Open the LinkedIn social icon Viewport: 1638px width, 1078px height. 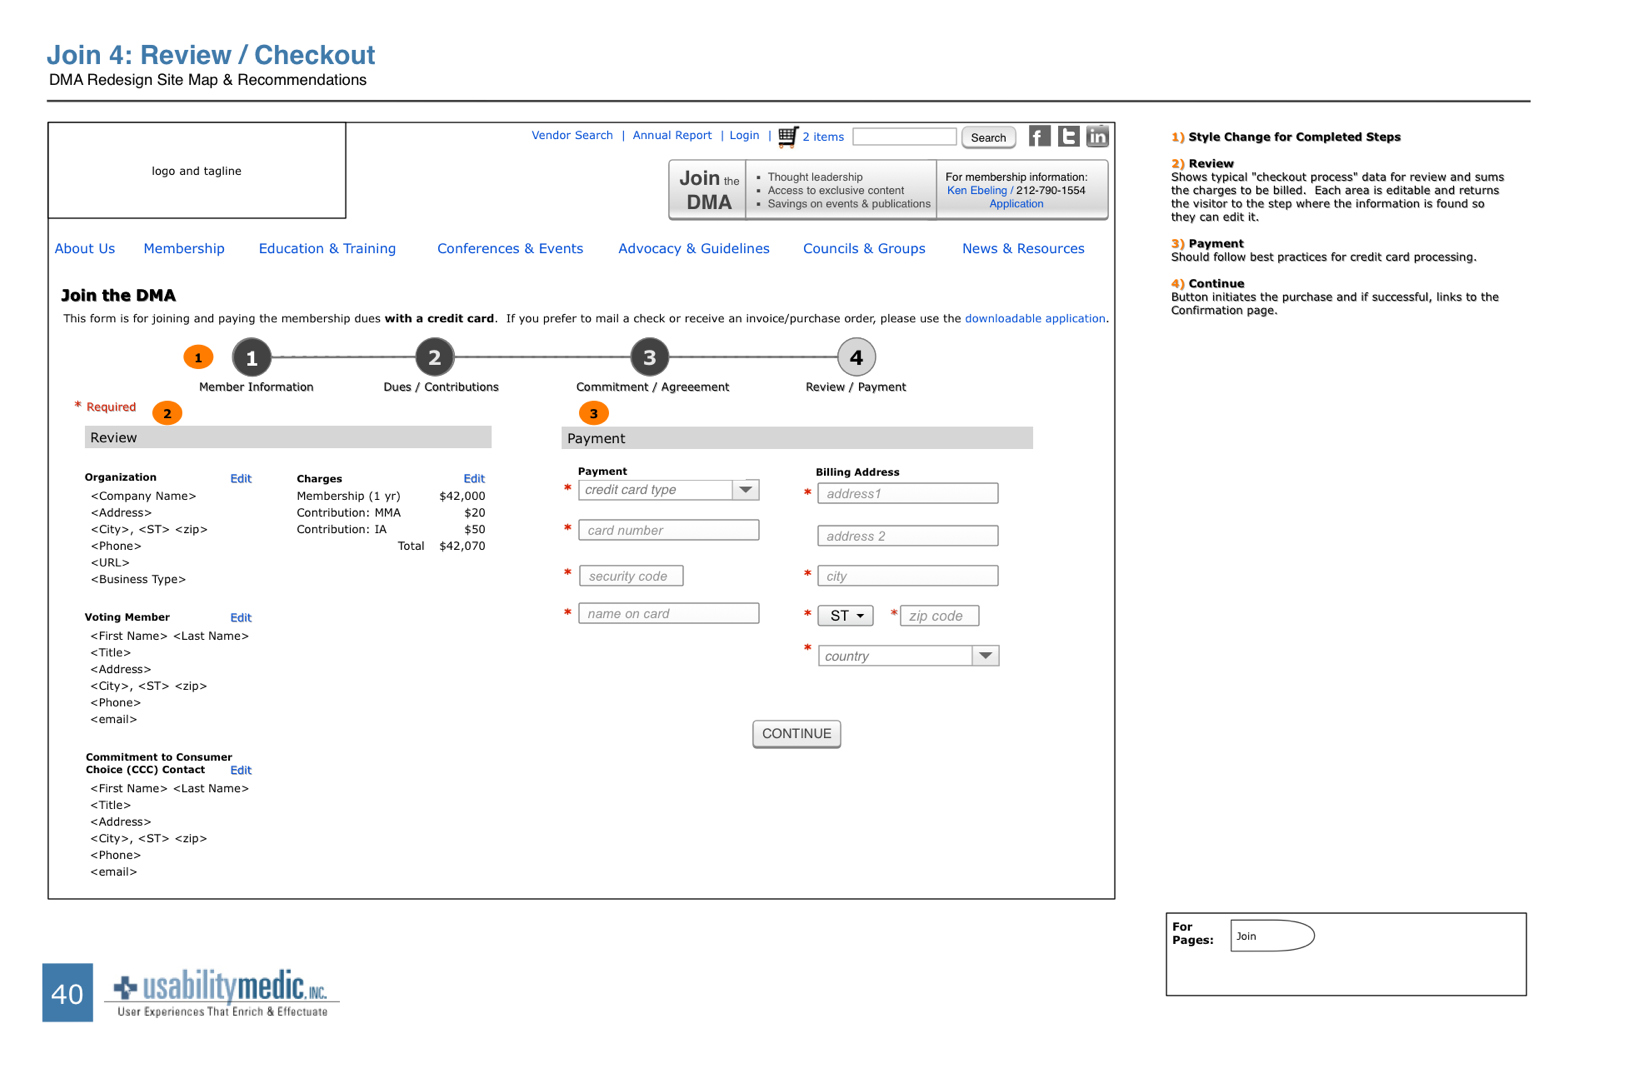pyautogui.click(x=1098, y=137)
